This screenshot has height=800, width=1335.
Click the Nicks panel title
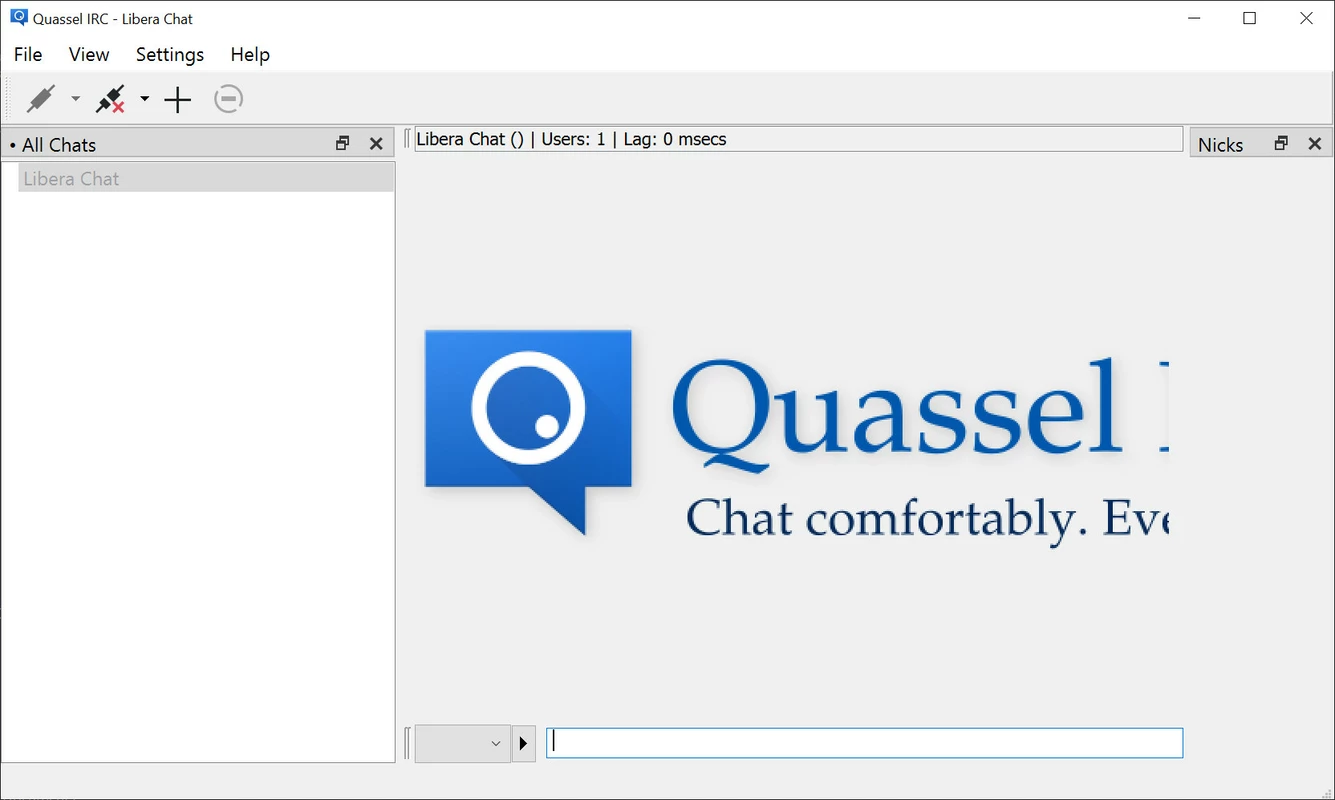click(x=1221, y=145)
